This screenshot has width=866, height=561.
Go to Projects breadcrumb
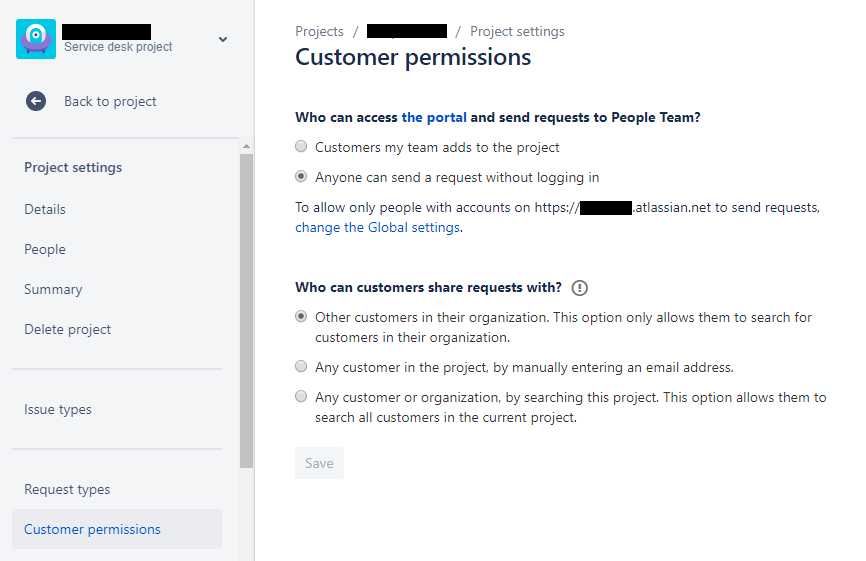point(319,31)
